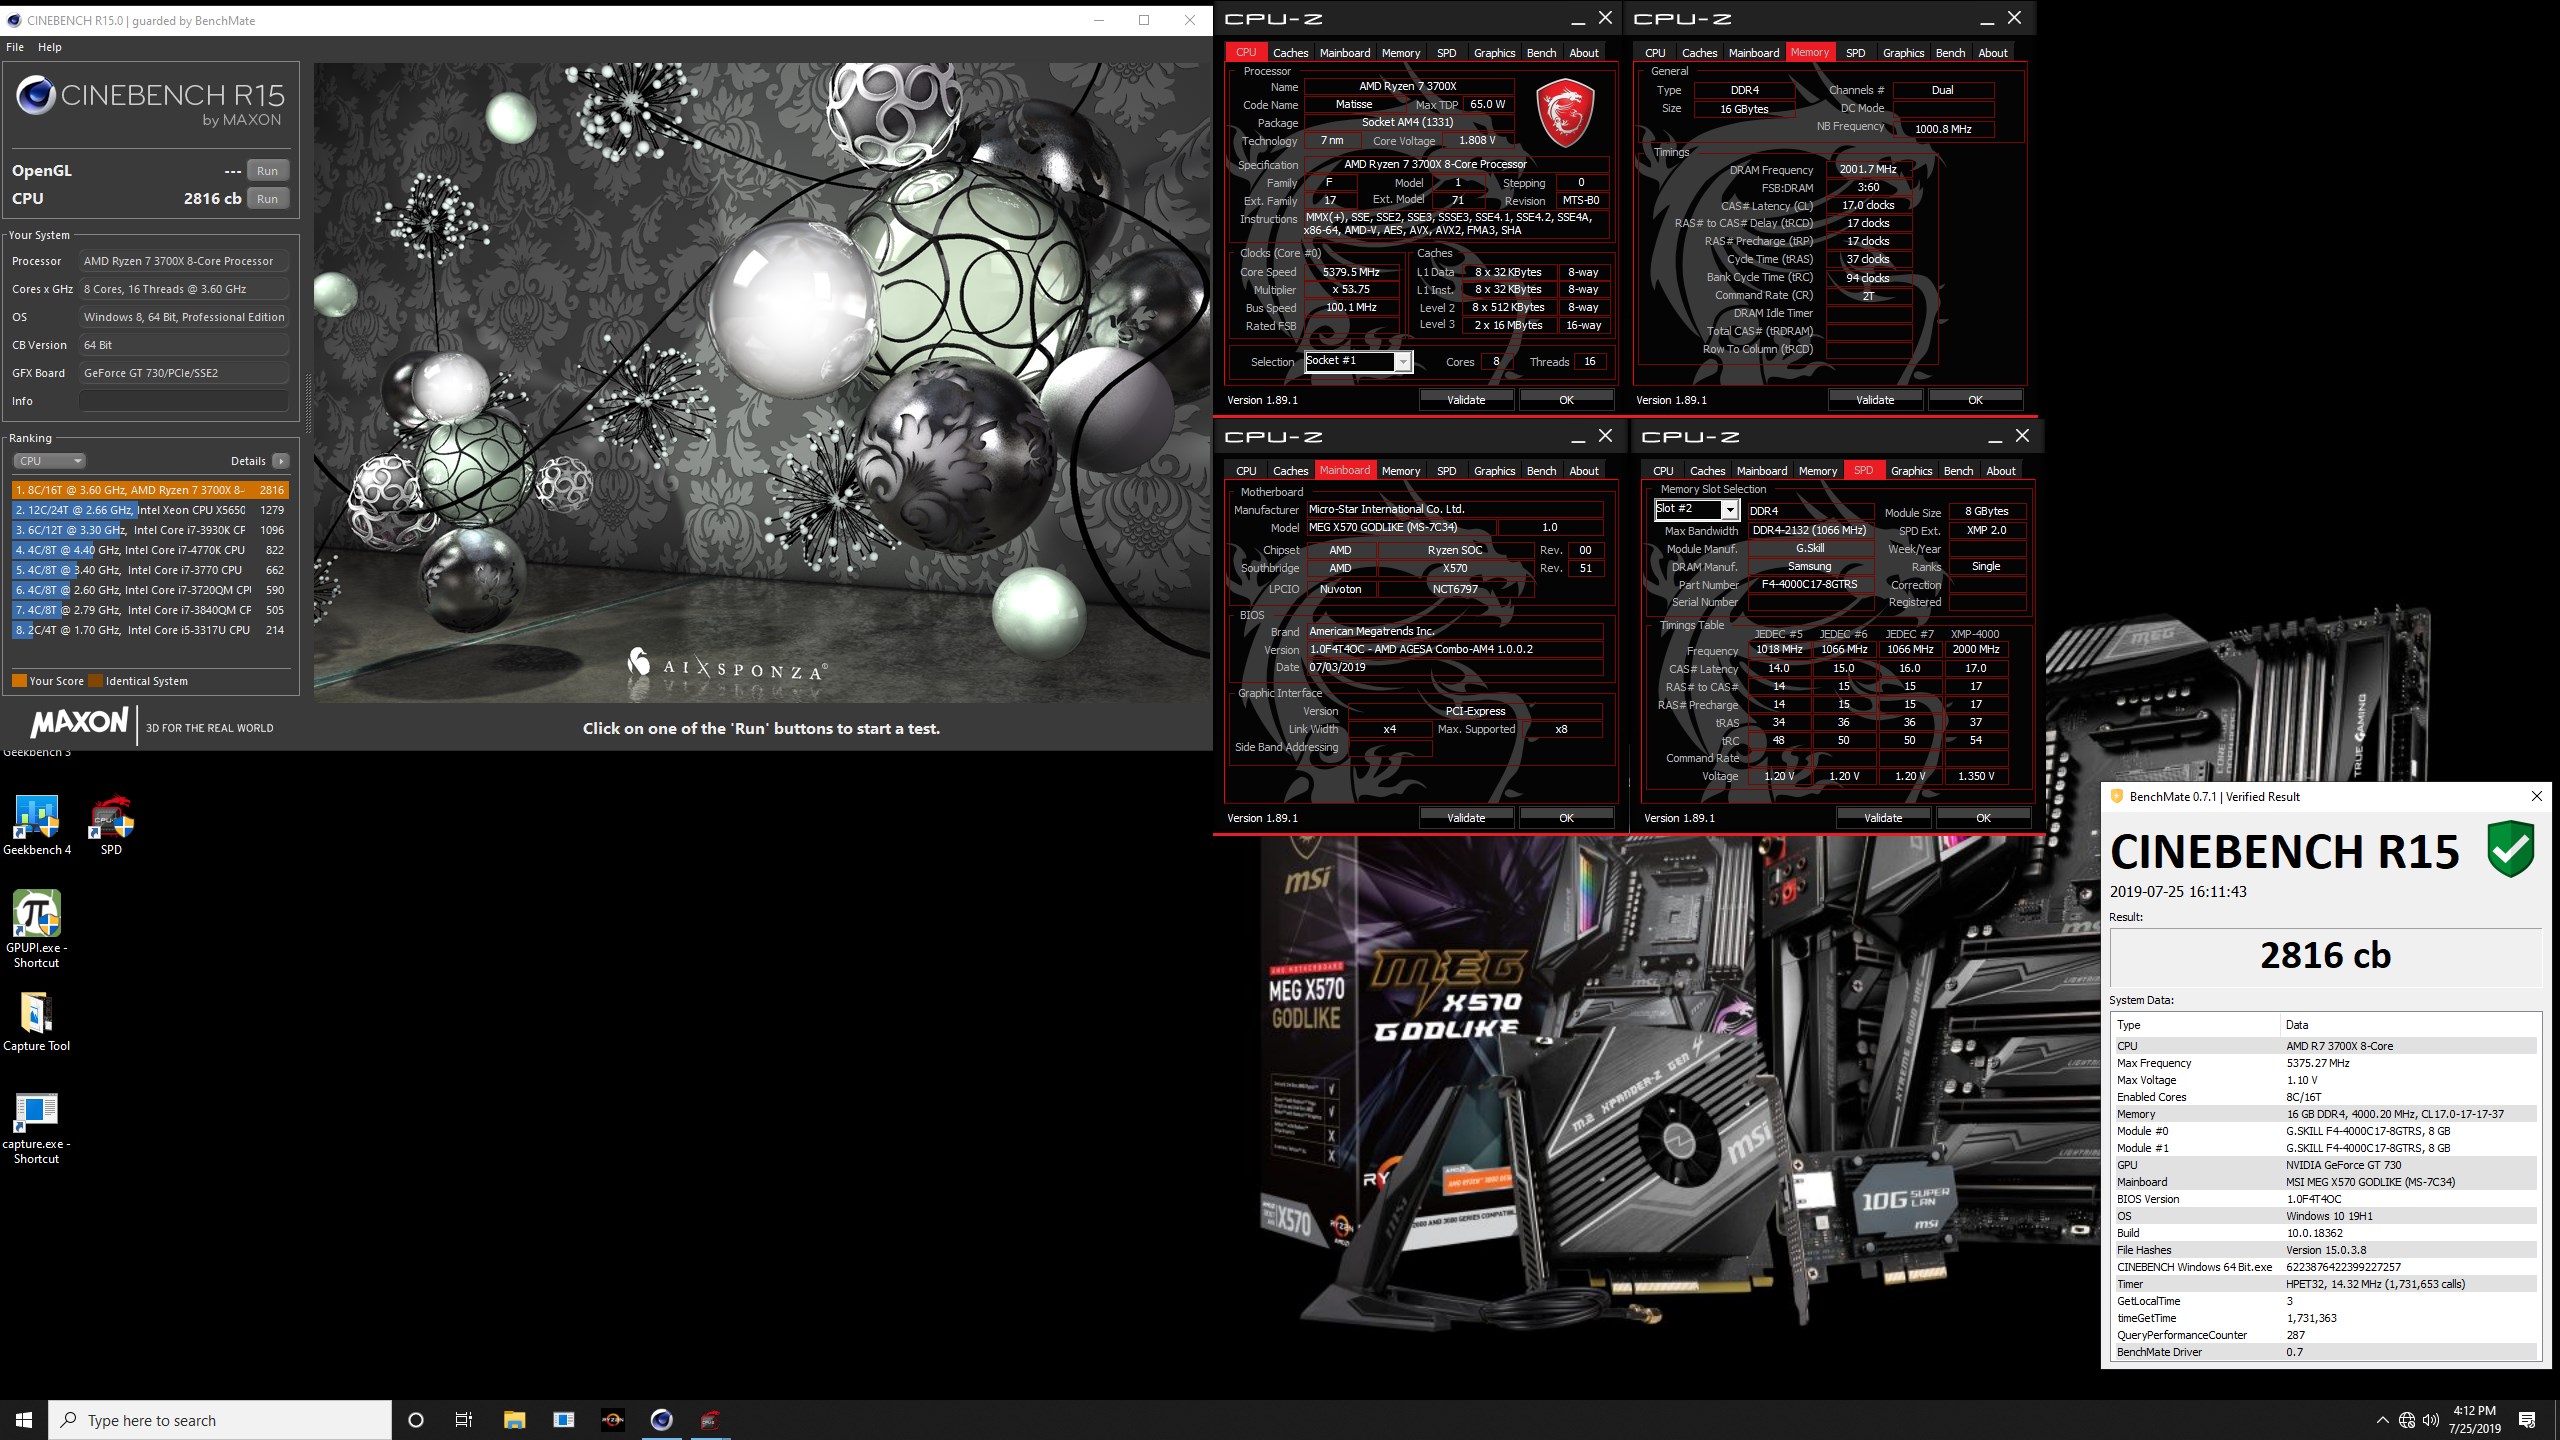The image size is (2560, 1440).
Task: Click OK in the CPU-Z SPD window
Action: click(x=1983, y=818)
